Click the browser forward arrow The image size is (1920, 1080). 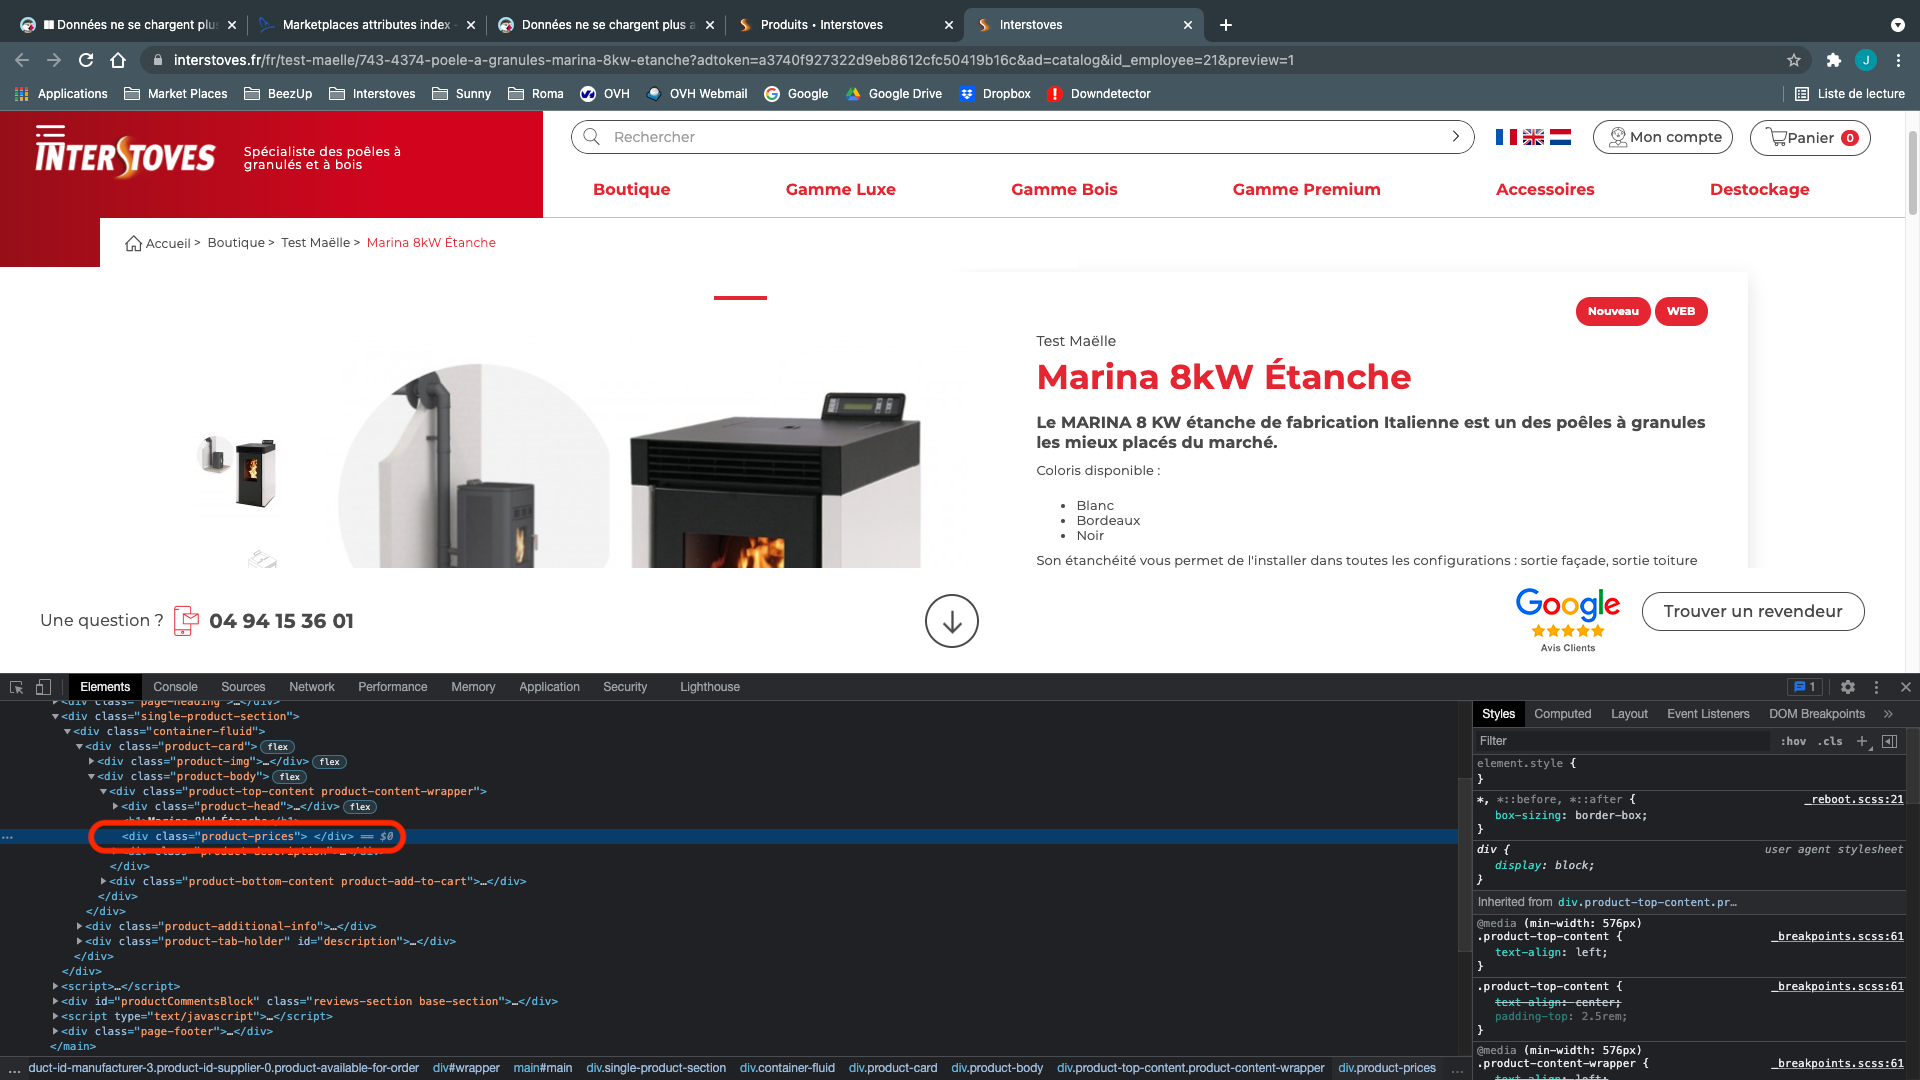[x=54, y=60]
